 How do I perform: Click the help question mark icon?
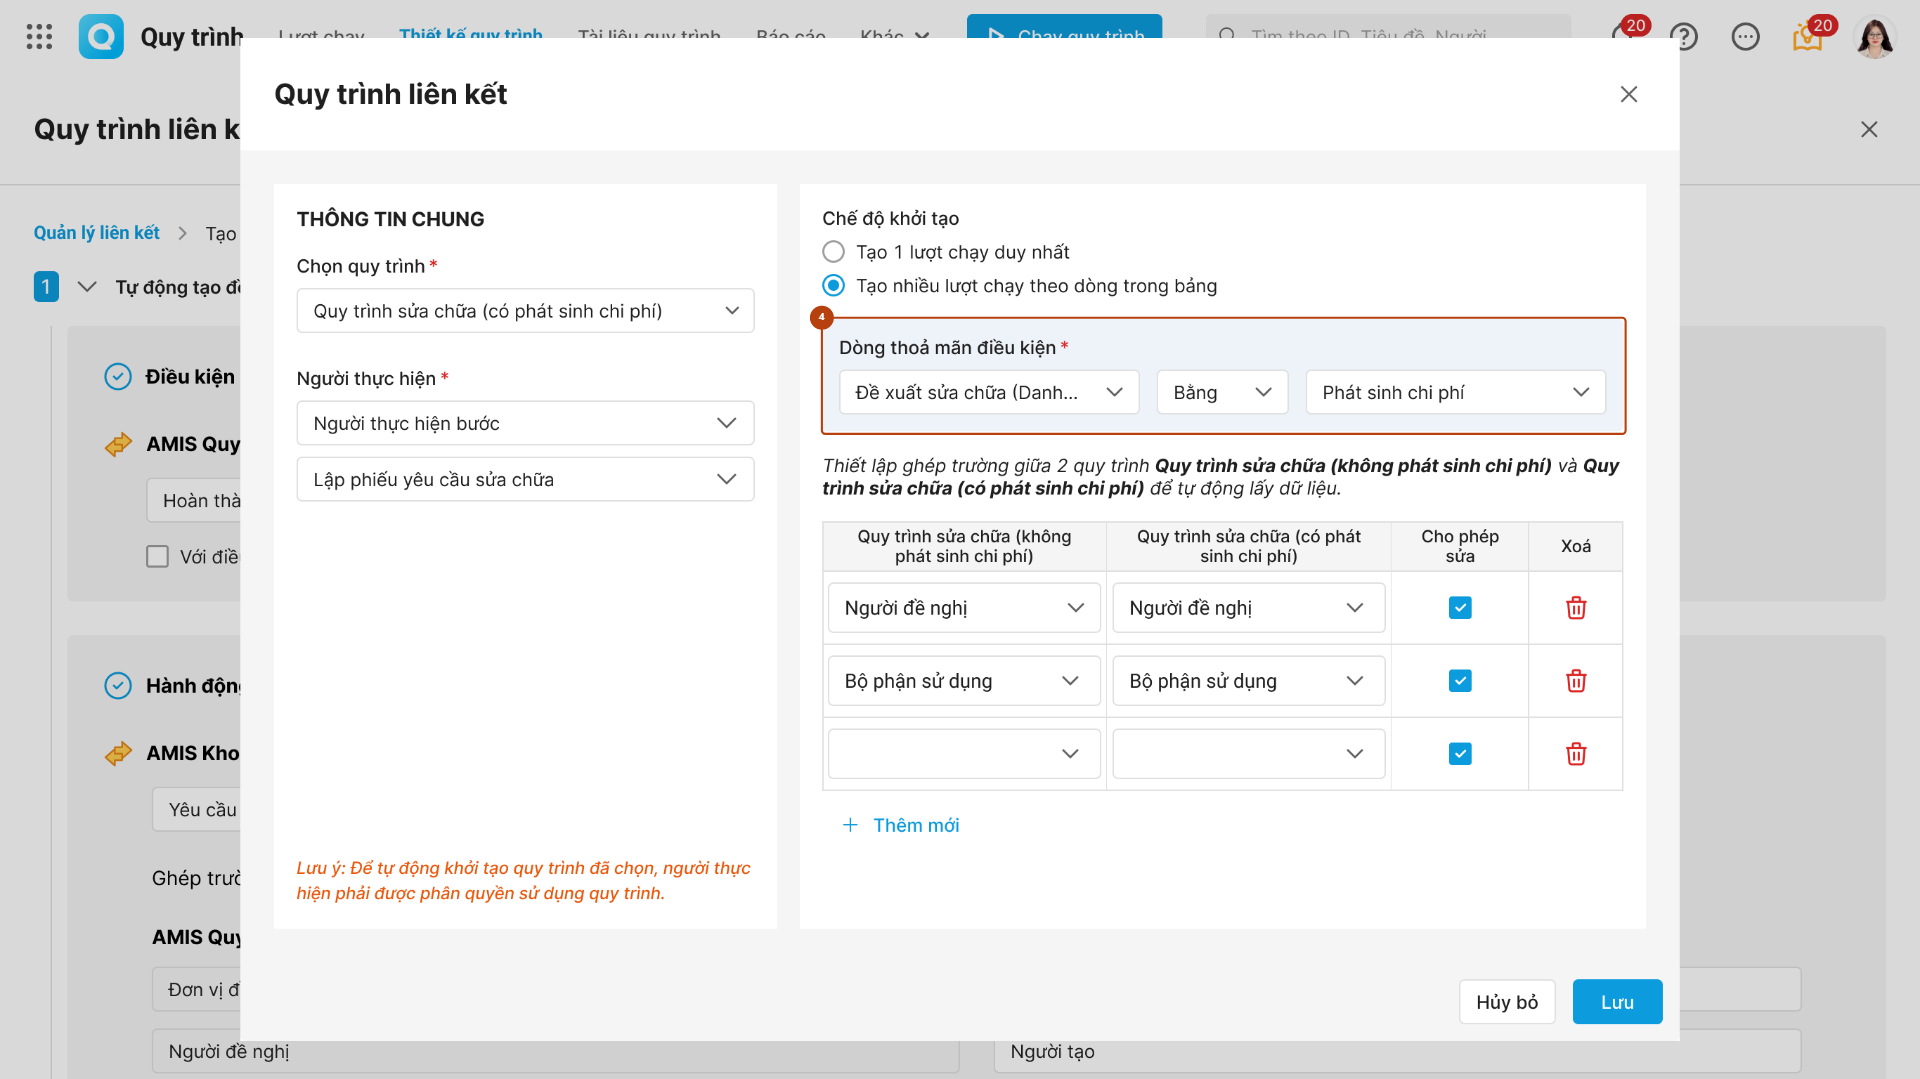tap(1684, 37)
